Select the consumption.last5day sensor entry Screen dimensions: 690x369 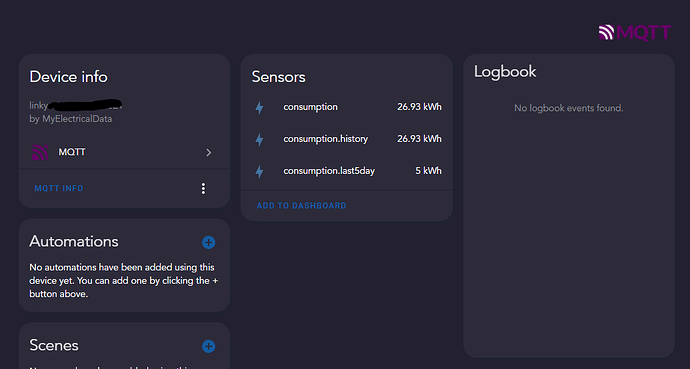point(347,171)
